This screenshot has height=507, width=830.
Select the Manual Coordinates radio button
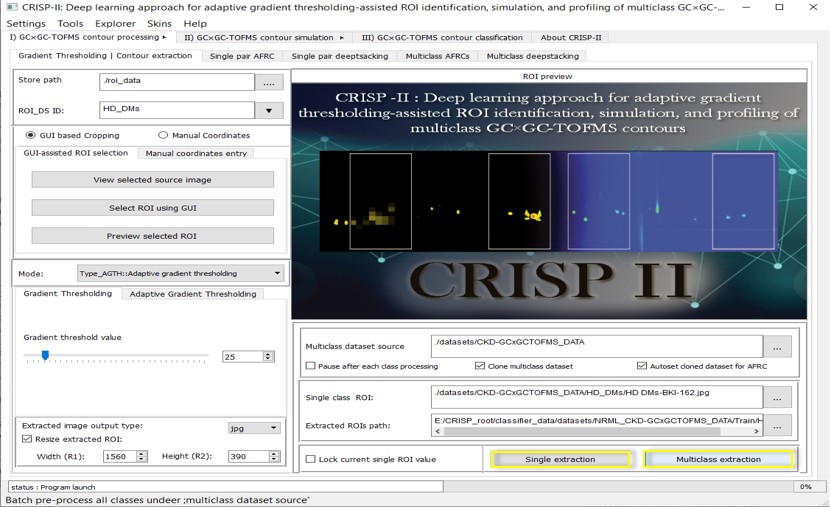tap(163, 135)
